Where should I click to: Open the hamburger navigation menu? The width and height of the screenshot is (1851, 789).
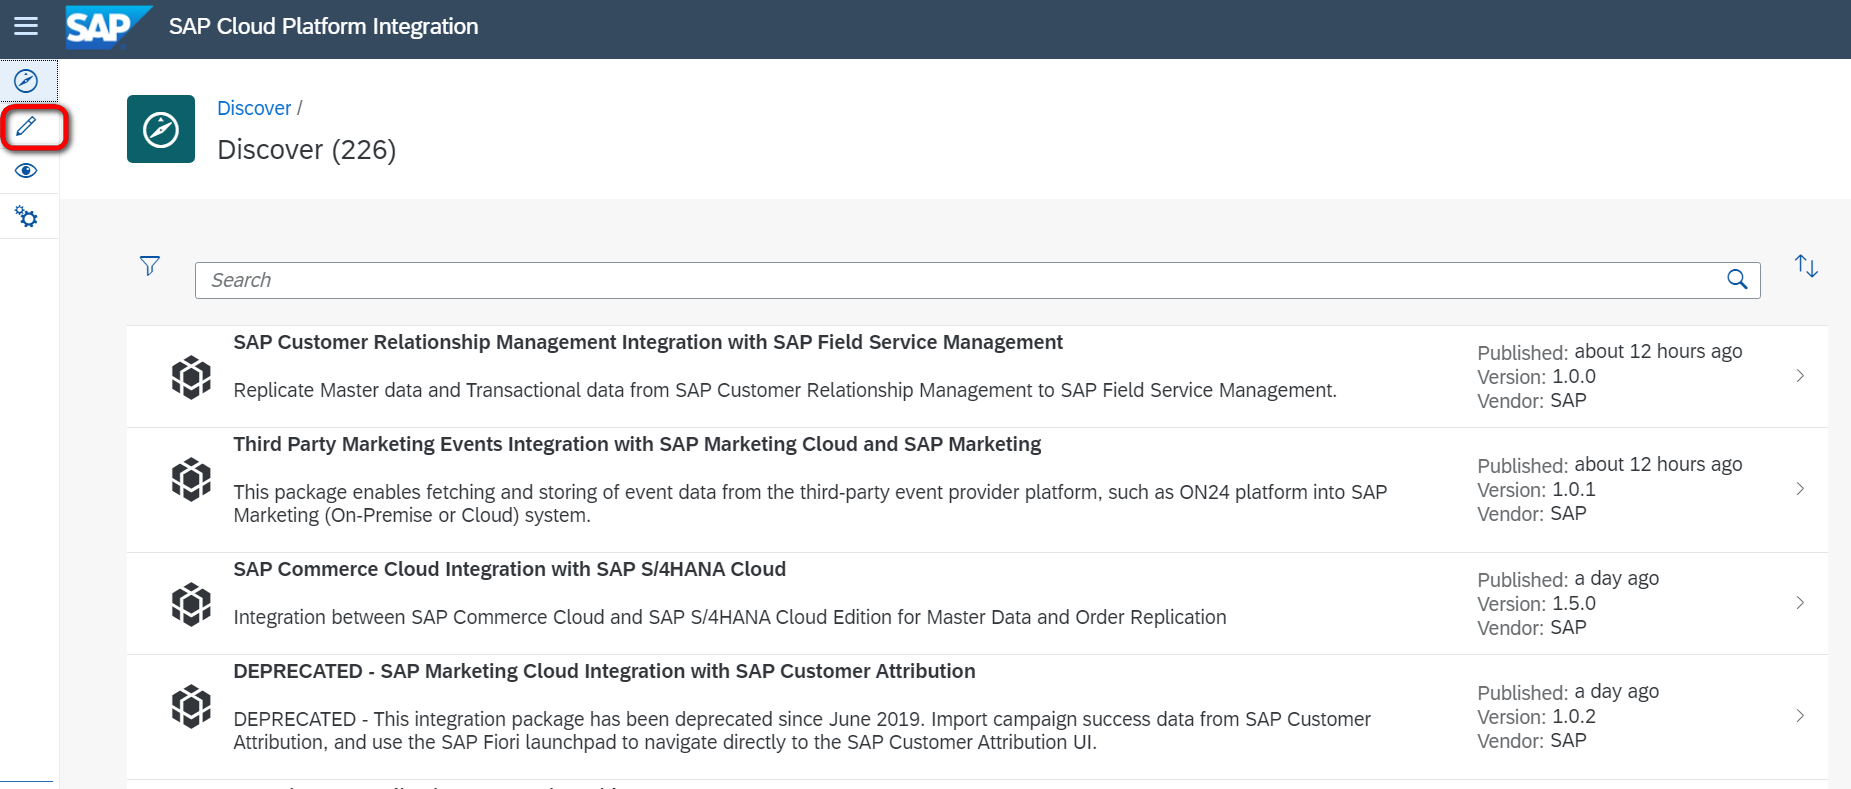[x=26, y=26]
